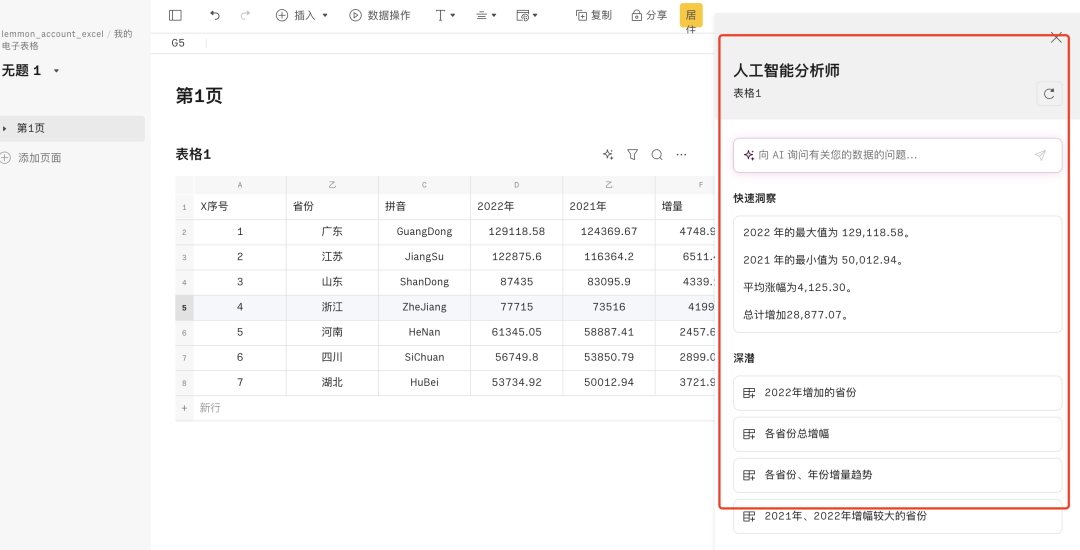
Task: Click the table filter funnel icon
Action: pyautogui.click(x=632, y=155)
